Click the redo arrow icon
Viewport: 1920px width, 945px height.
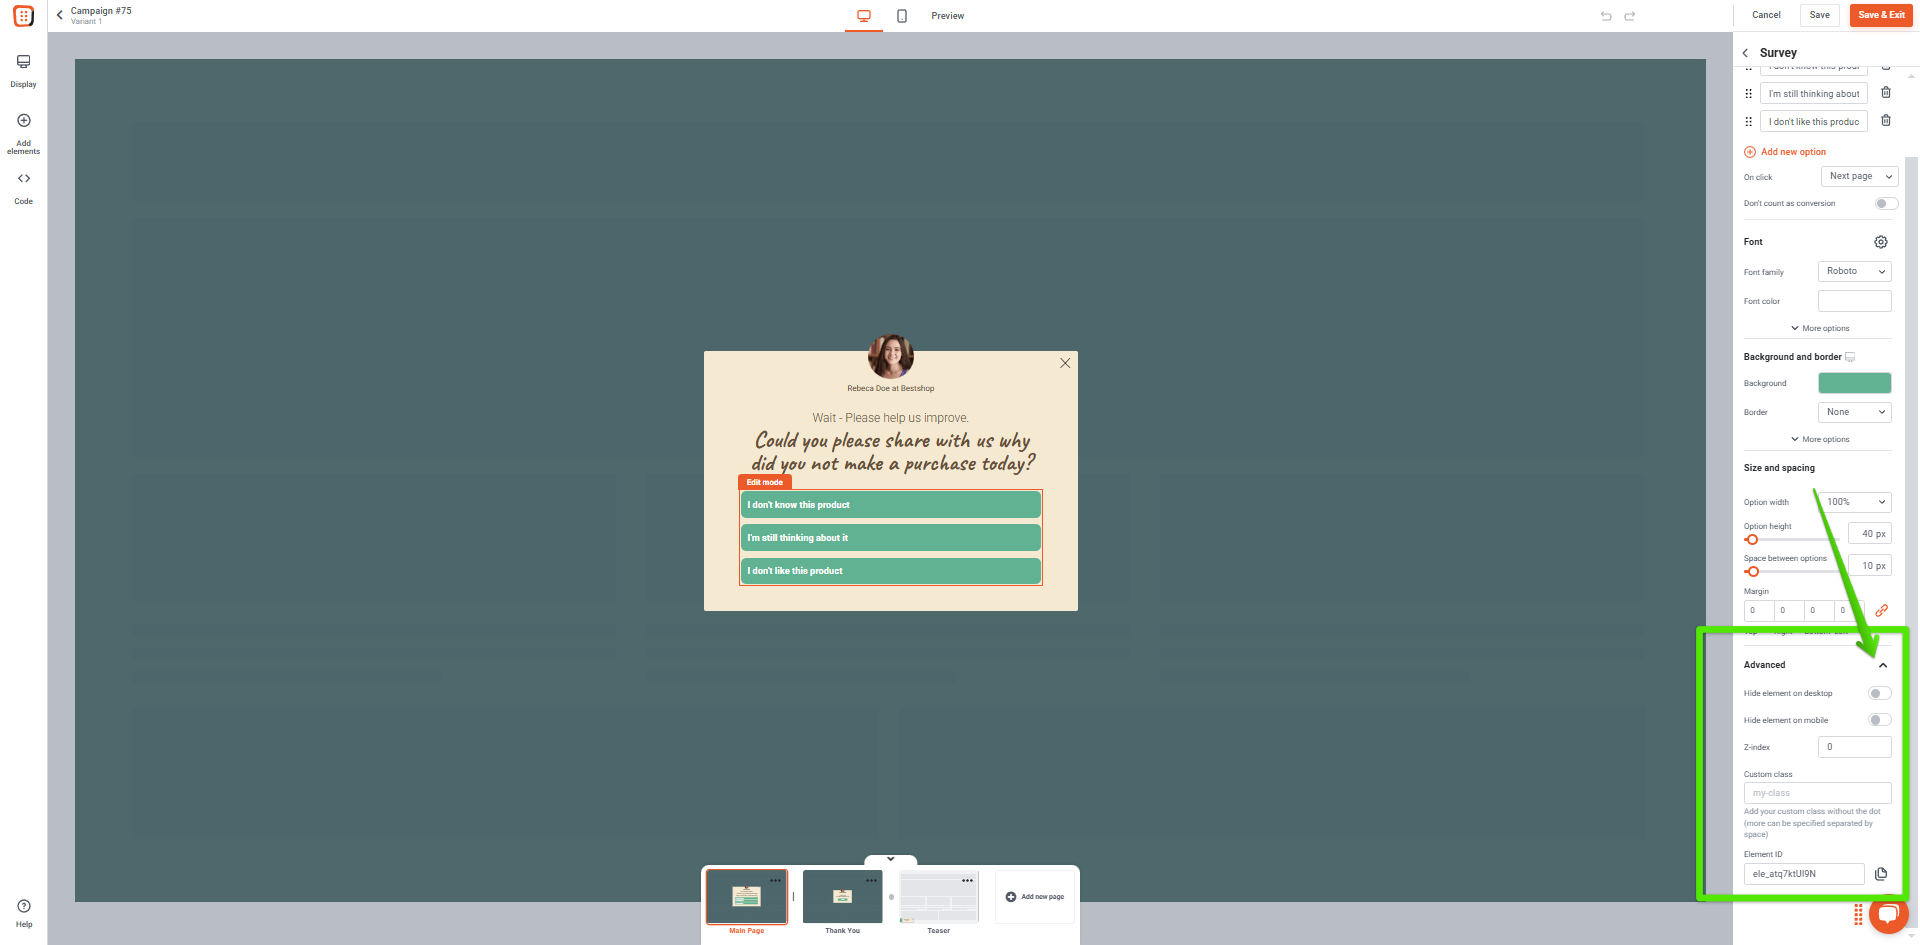1630,16
